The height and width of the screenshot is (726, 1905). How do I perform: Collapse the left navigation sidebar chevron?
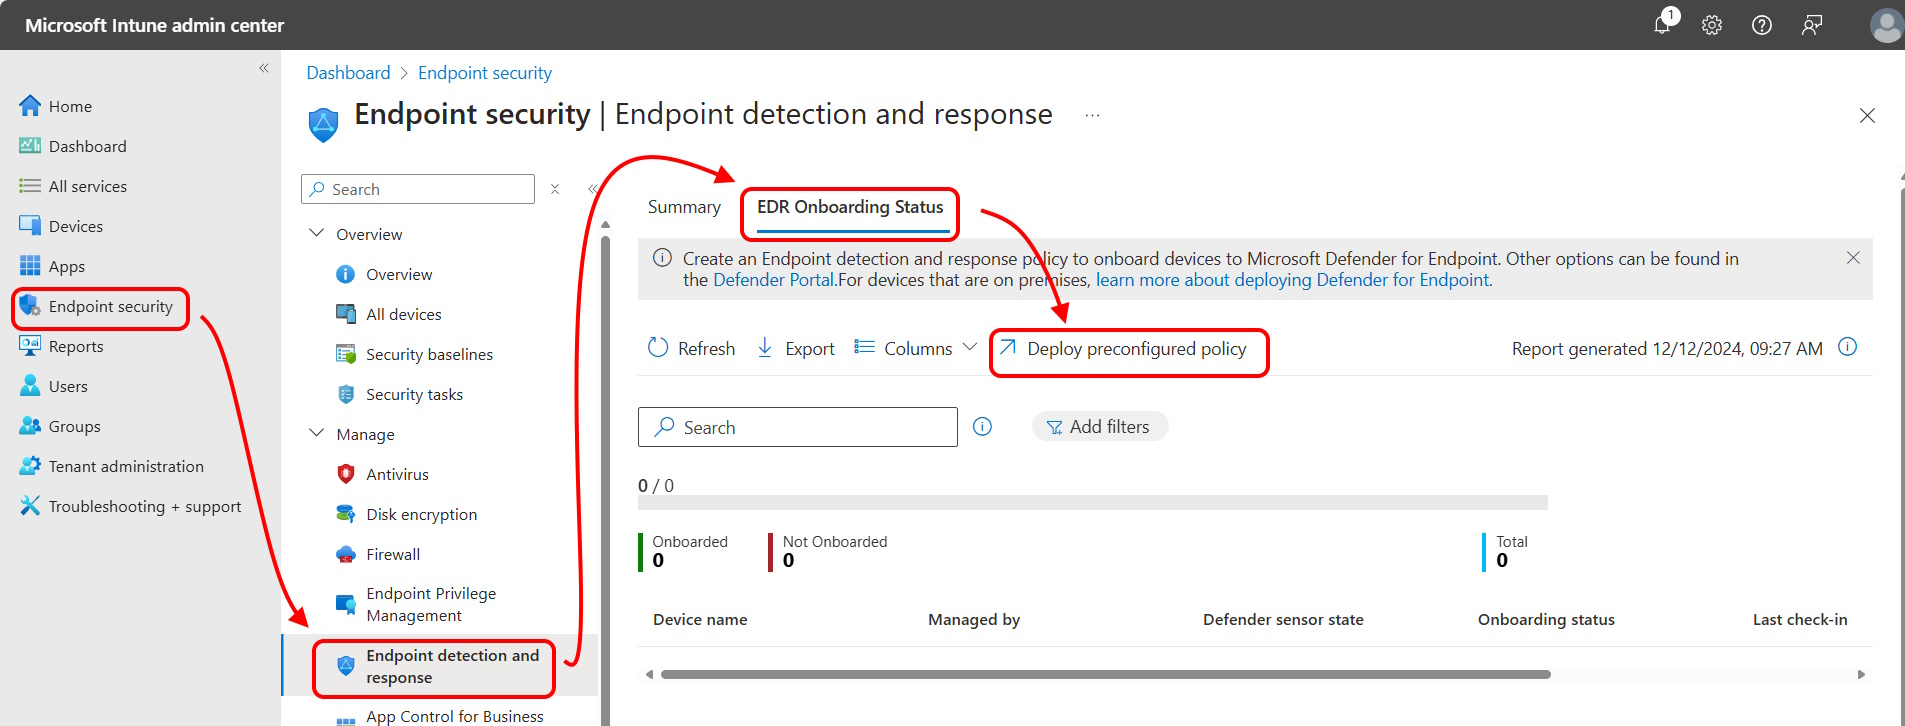click(264, 68)
